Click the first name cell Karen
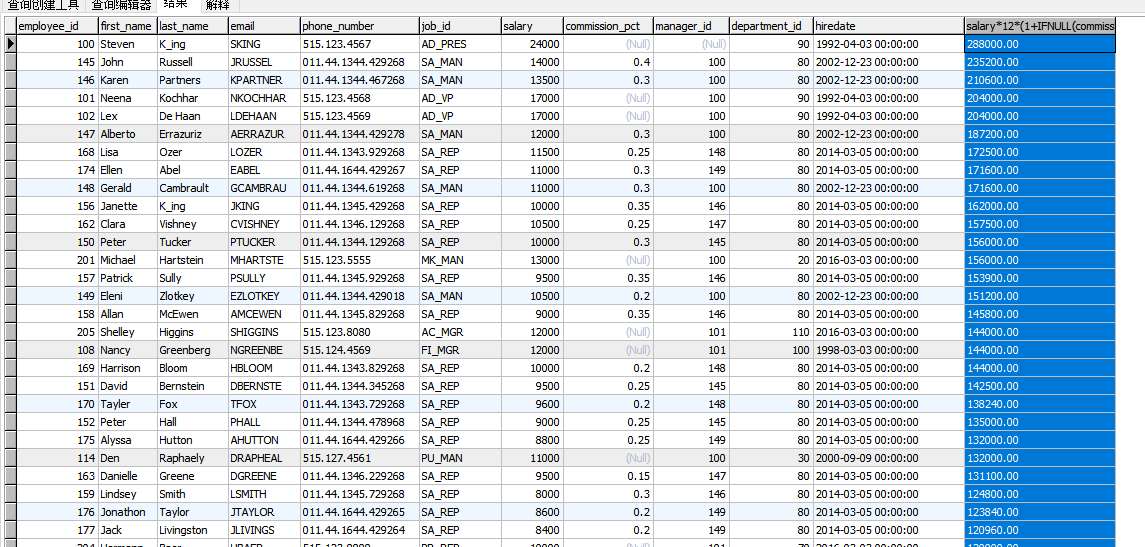Viewport: 1145px width, 547px height. (x=127, y=80)
